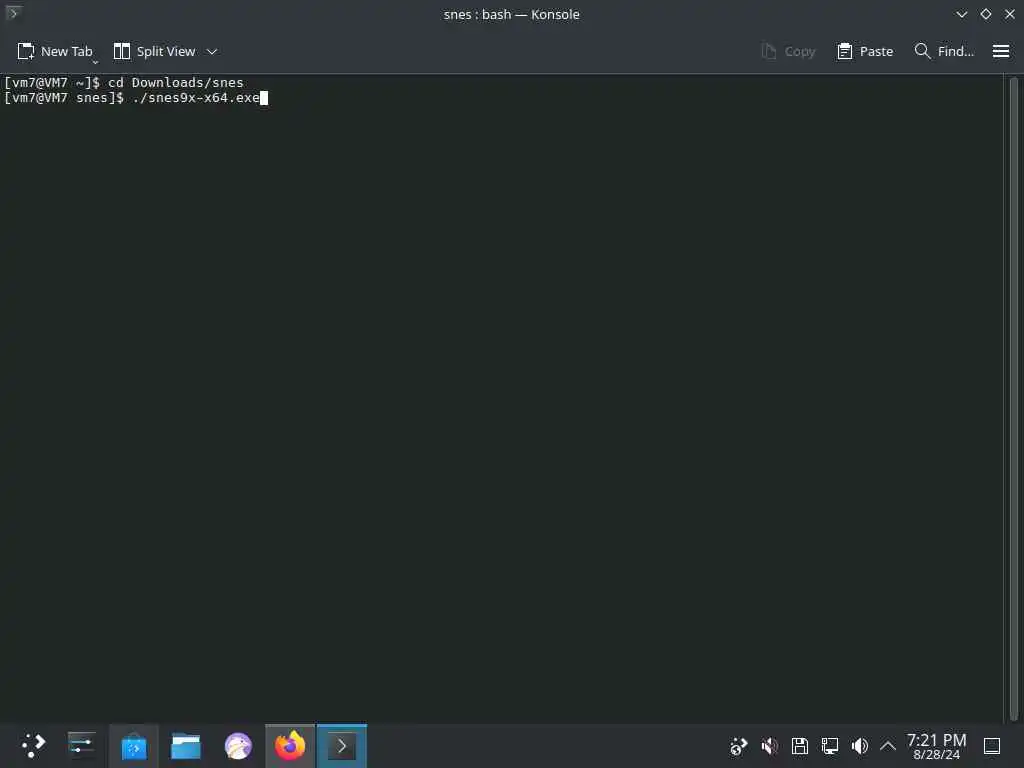This screenshot has height=768, width=1024.
Task: Click Konsole window icon in title bar
Action: coord(14,13)
